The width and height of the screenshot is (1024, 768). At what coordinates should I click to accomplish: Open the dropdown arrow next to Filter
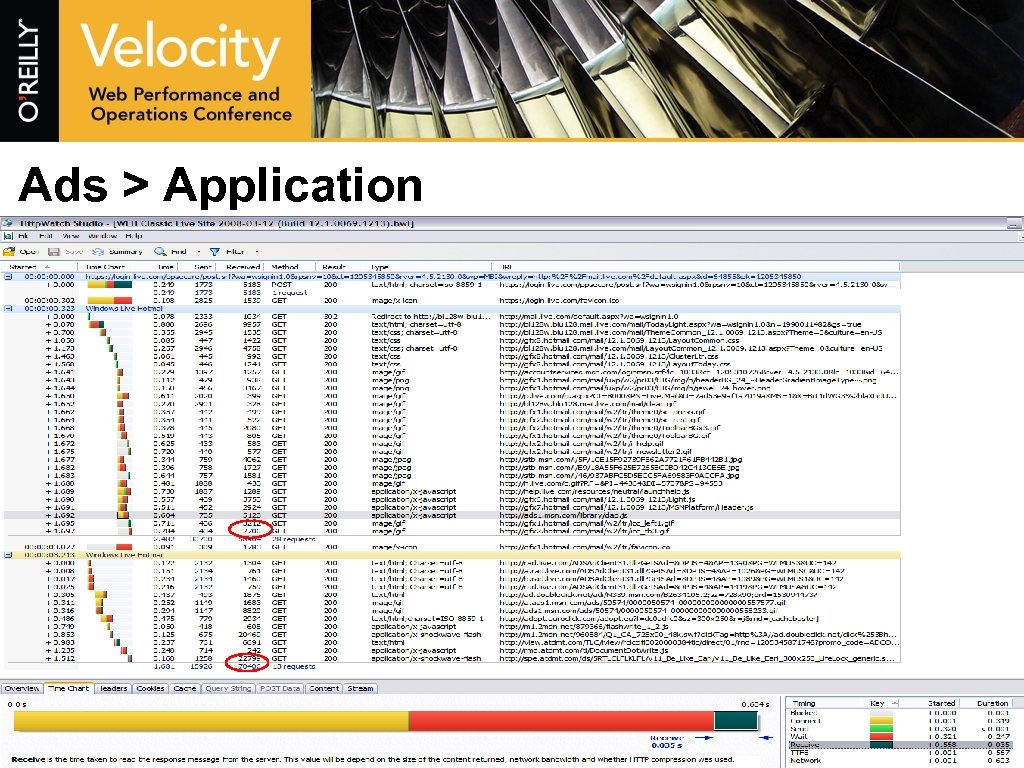pos(257,251)
